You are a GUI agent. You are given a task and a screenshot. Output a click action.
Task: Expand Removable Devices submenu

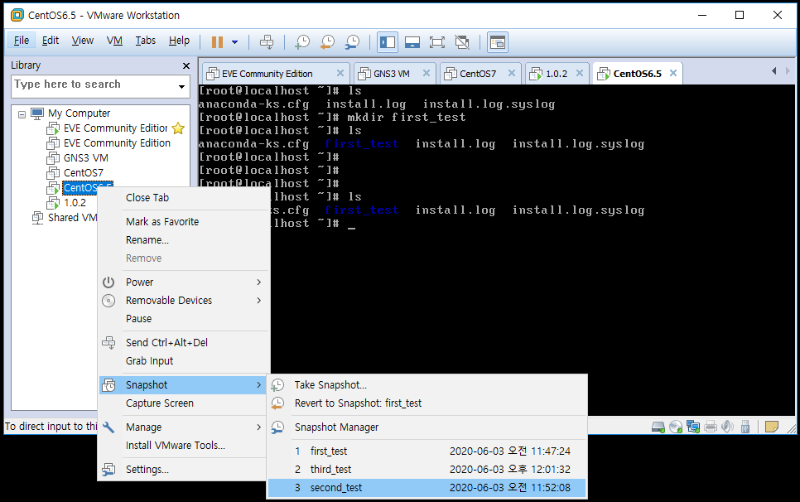pyautogui.click(x=184, y=300)
